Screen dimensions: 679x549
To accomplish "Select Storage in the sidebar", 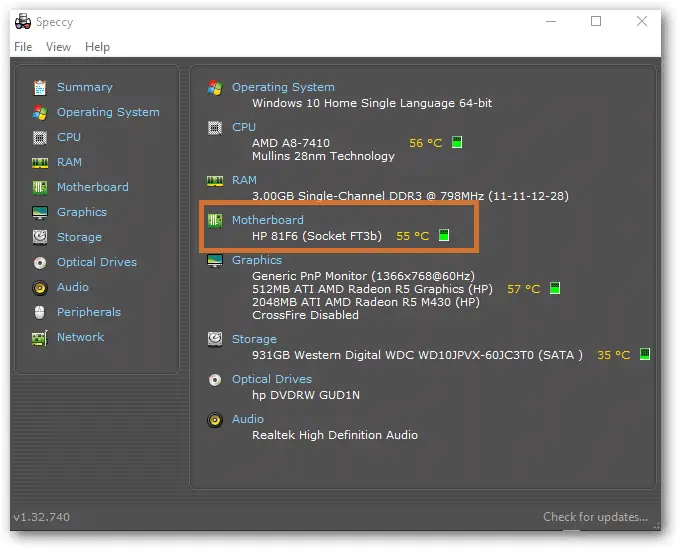I will click(79, 237).
